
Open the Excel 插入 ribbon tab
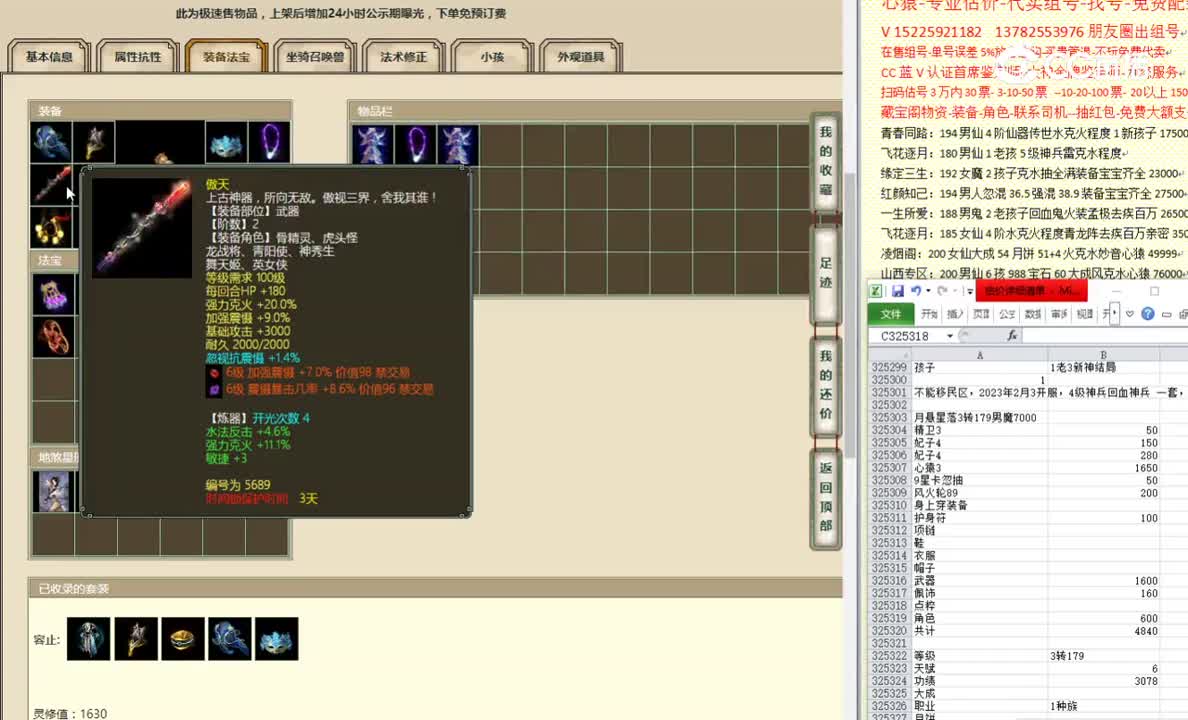tap(955, 314)
